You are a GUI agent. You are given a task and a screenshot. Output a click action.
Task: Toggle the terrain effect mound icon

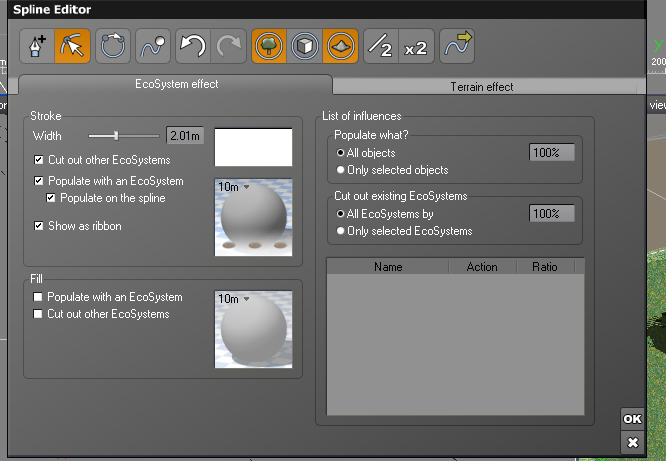[x=339, y=46]
